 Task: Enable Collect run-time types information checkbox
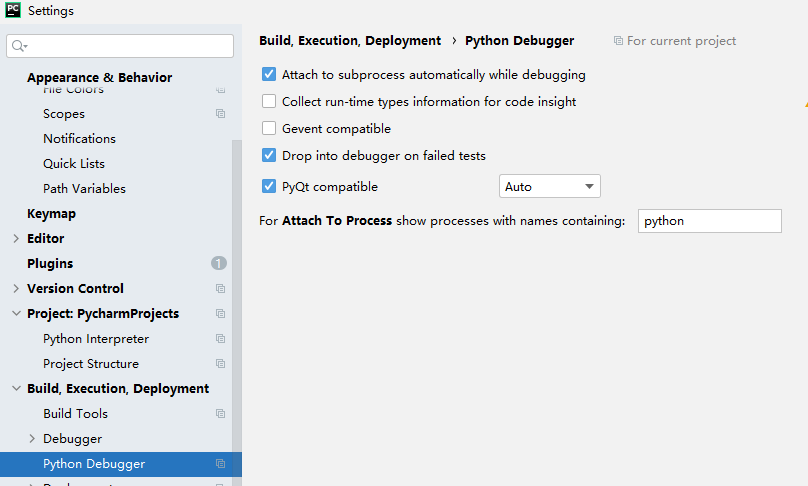269,102
